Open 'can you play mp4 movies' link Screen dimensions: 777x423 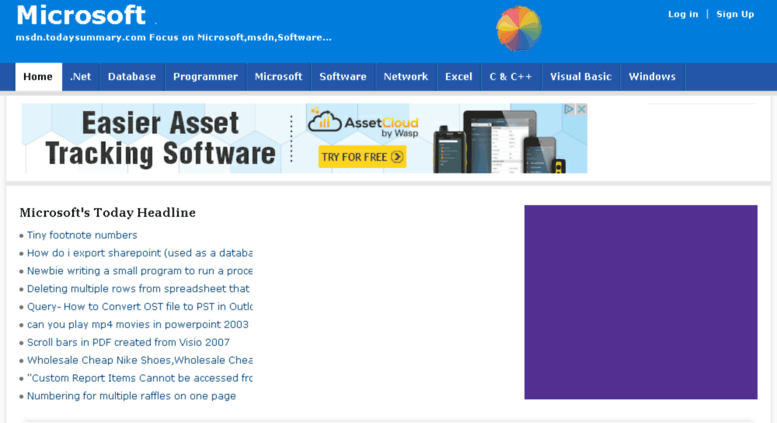138,324
